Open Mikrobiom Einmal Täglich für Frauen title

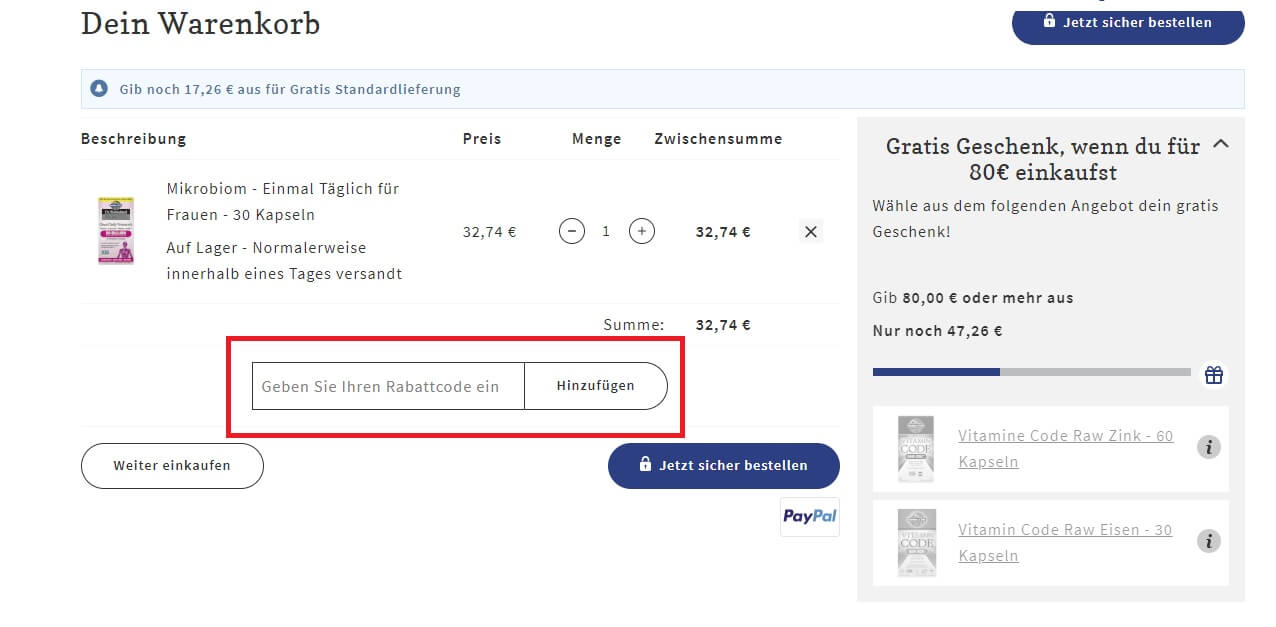283,202
